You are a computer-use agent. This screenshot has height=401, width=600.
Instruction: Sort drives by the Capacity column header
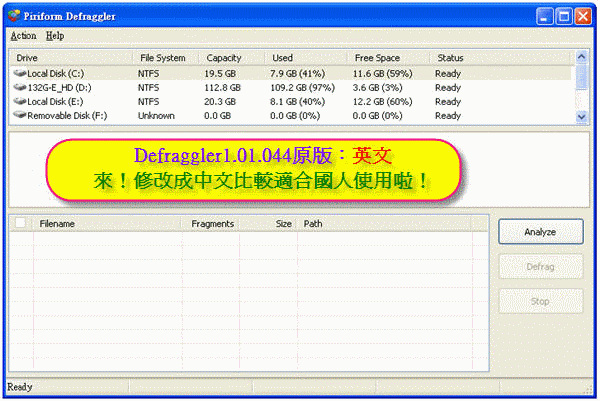232,58
